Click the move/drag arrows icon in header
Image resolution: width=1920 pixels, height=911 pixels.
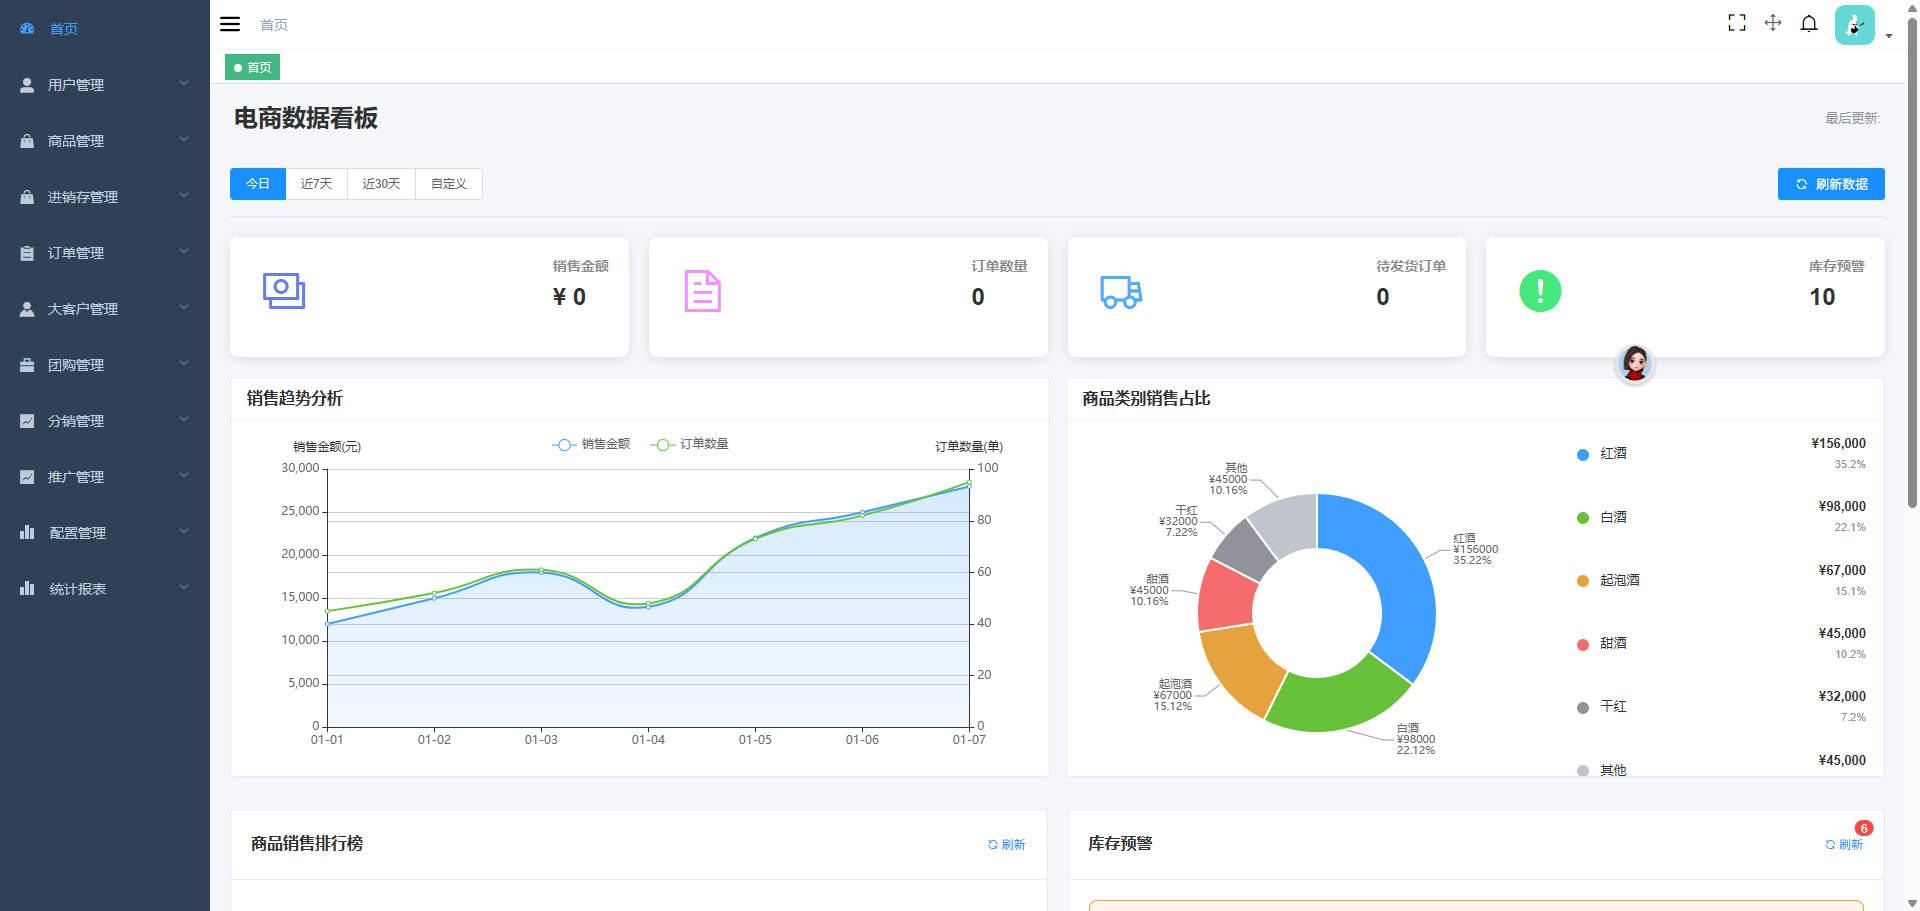pos(1773,23)
